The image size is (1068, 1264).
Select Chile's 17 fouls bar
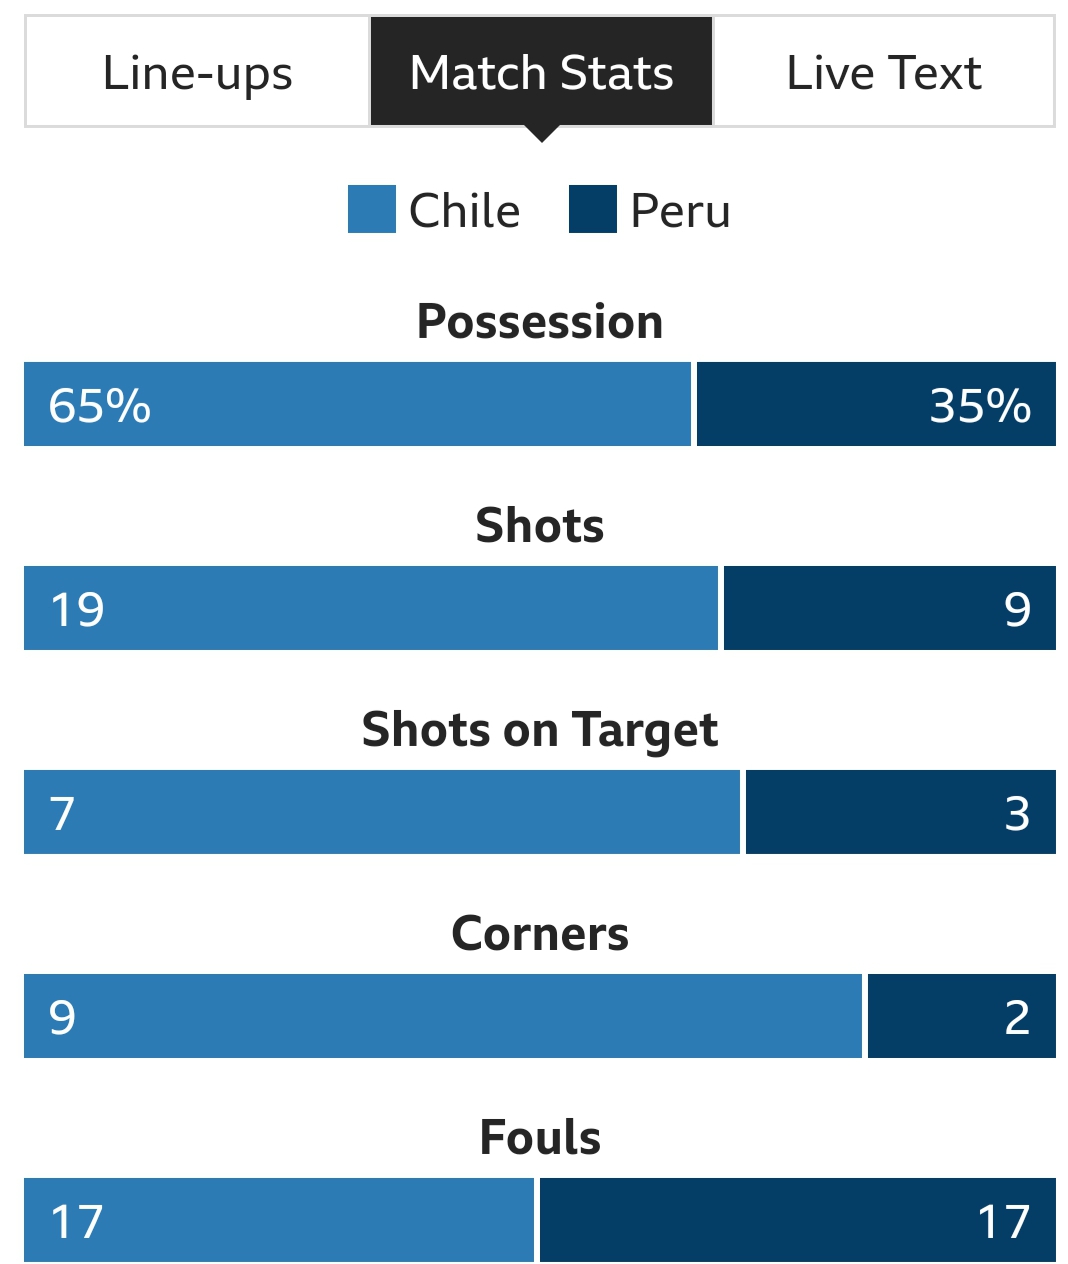click(x=279, y=1220)
